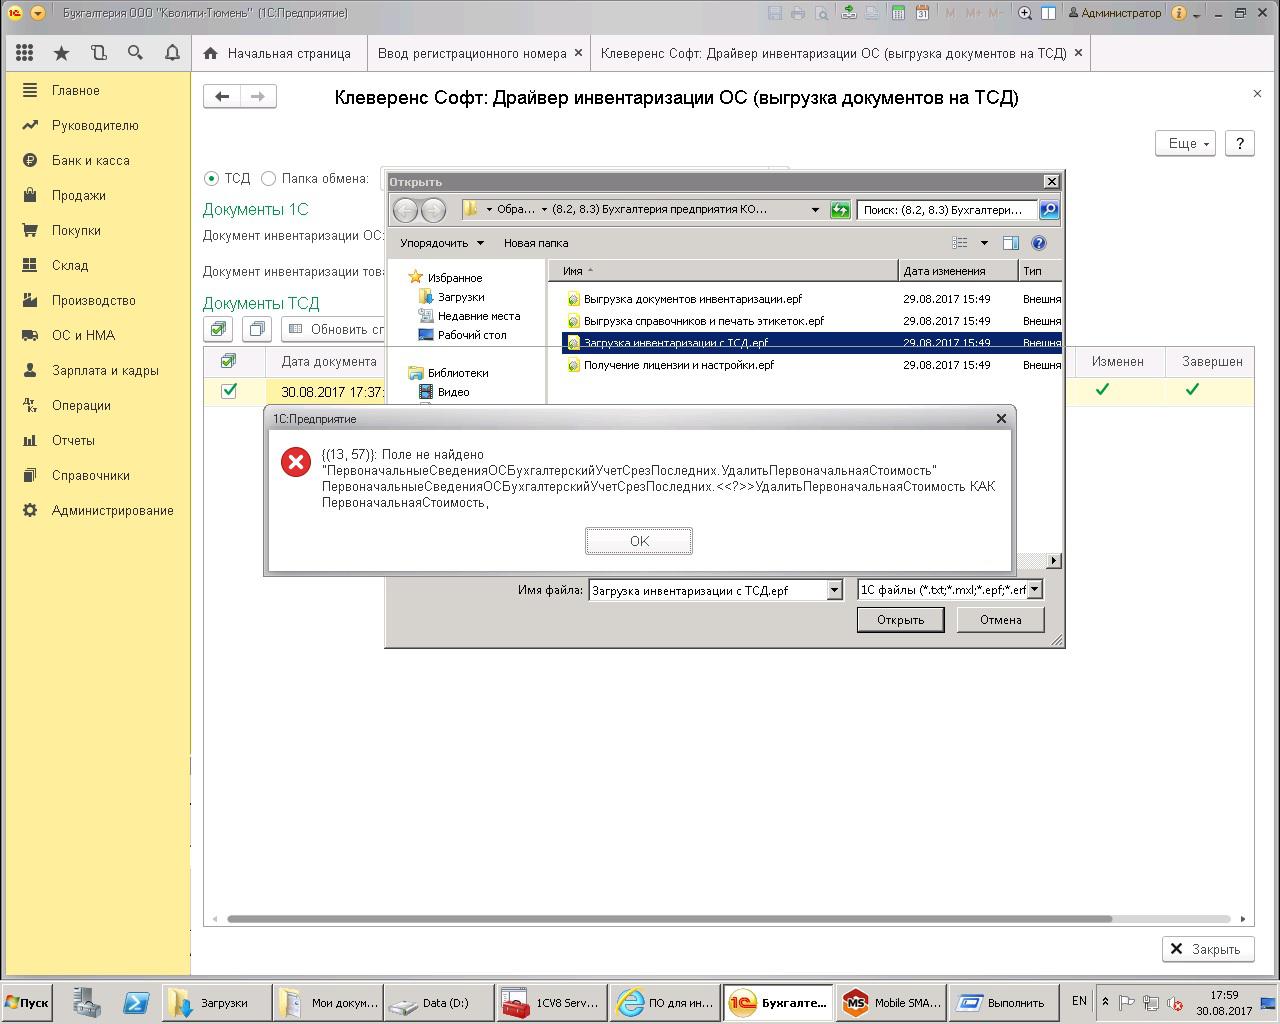1280x1024 pixels.
Task: Open the Зарплата и кадры section
Action: pos(105,370)
